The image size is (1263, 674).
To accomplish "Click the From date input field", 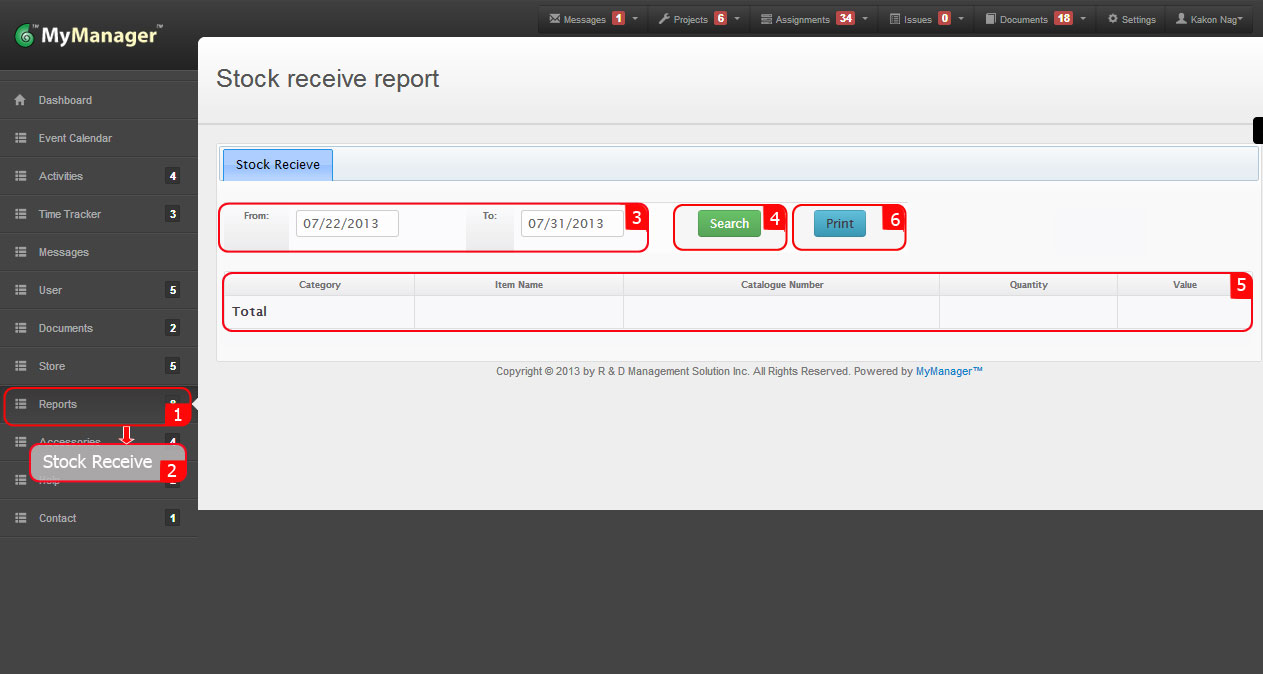I will (346, 223).
